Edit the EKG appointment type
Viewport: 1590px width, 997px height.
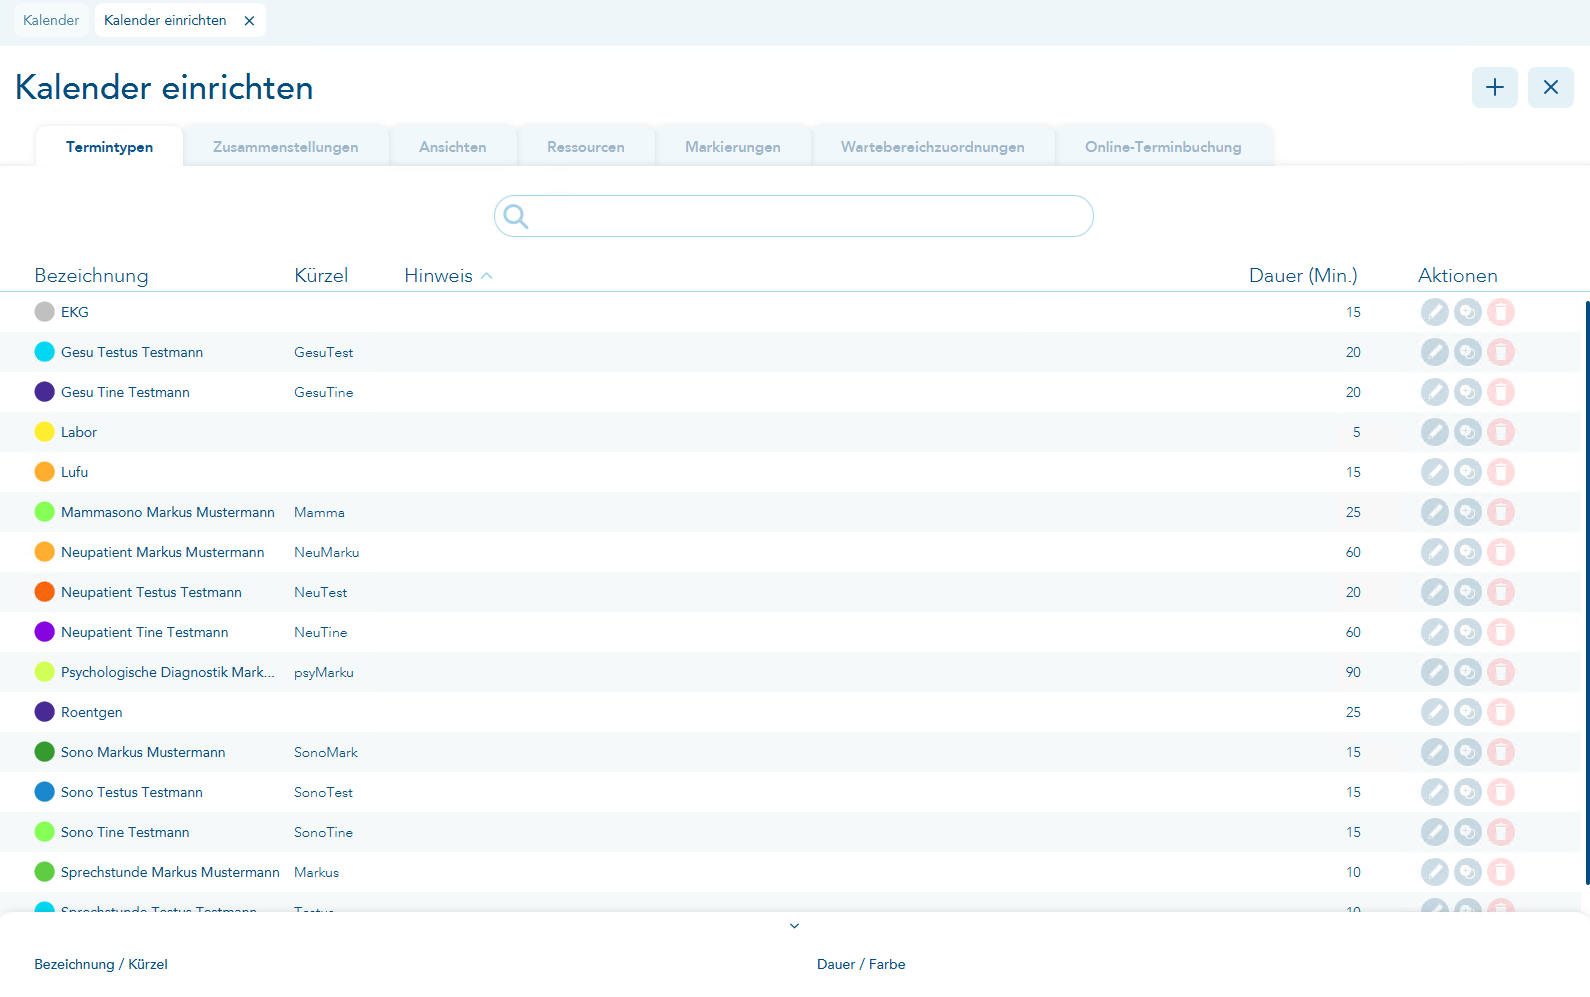pos(1434,312)
